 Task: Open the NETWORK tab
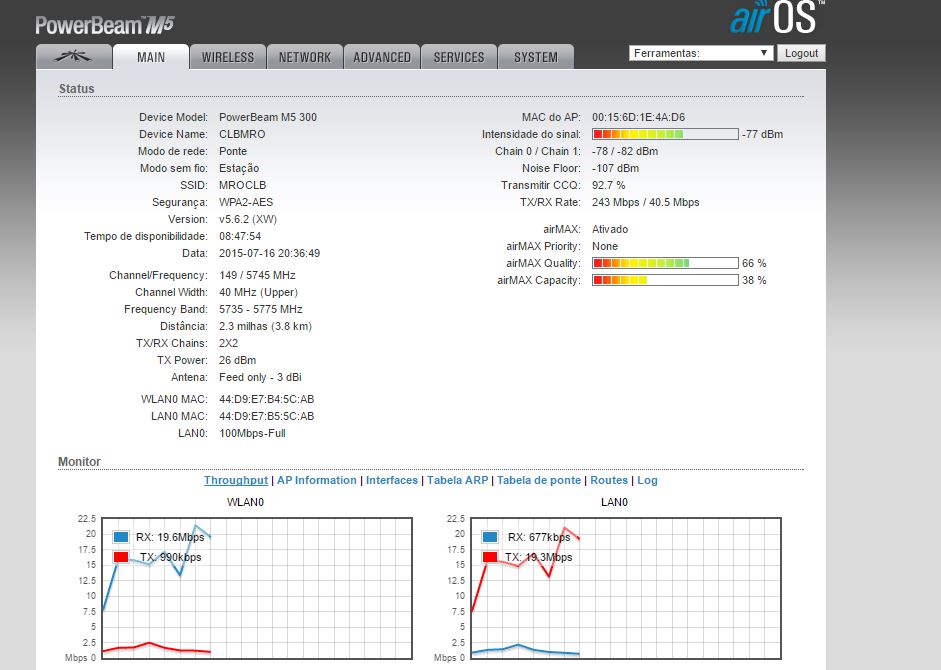click(305, 57)
